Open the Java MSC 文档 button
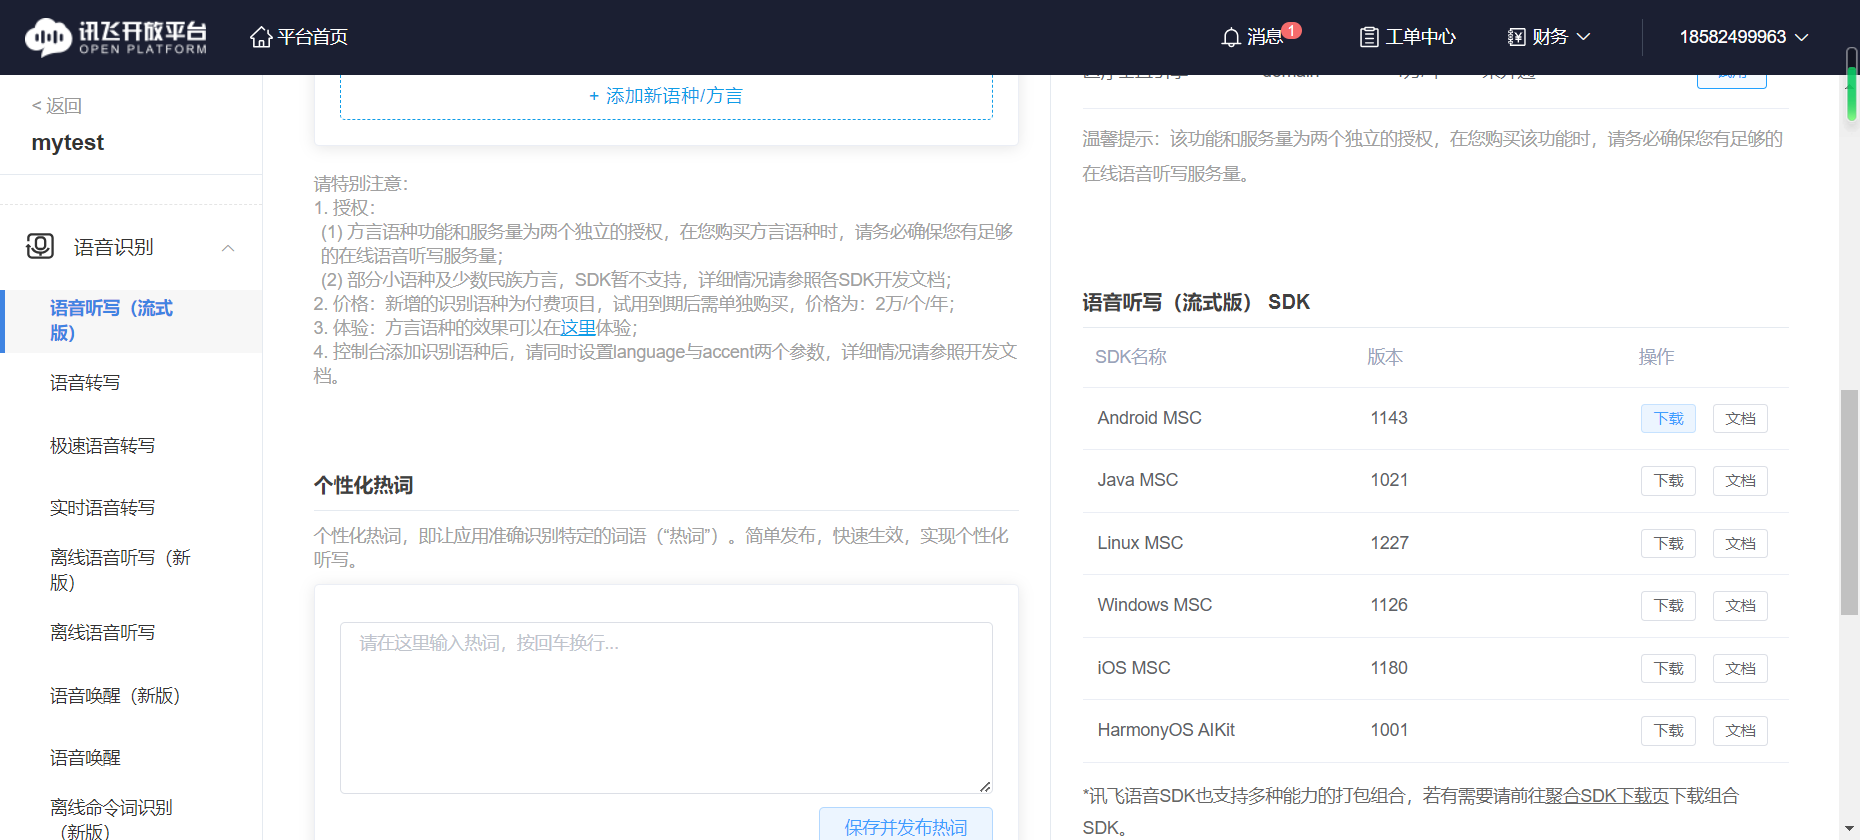The height and width of the screenshot is (840, 1860). 1739,481
